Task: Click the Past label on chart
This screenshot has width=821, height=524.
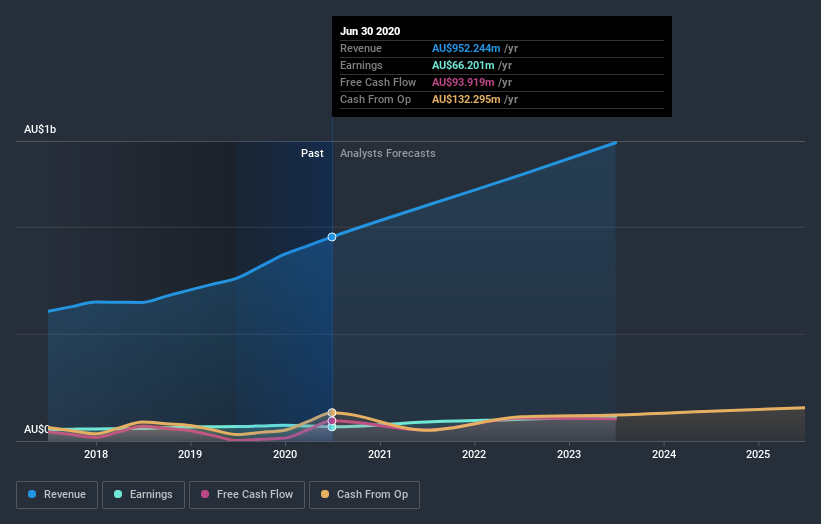Action: pyautogui.click(x=312, y=153)
